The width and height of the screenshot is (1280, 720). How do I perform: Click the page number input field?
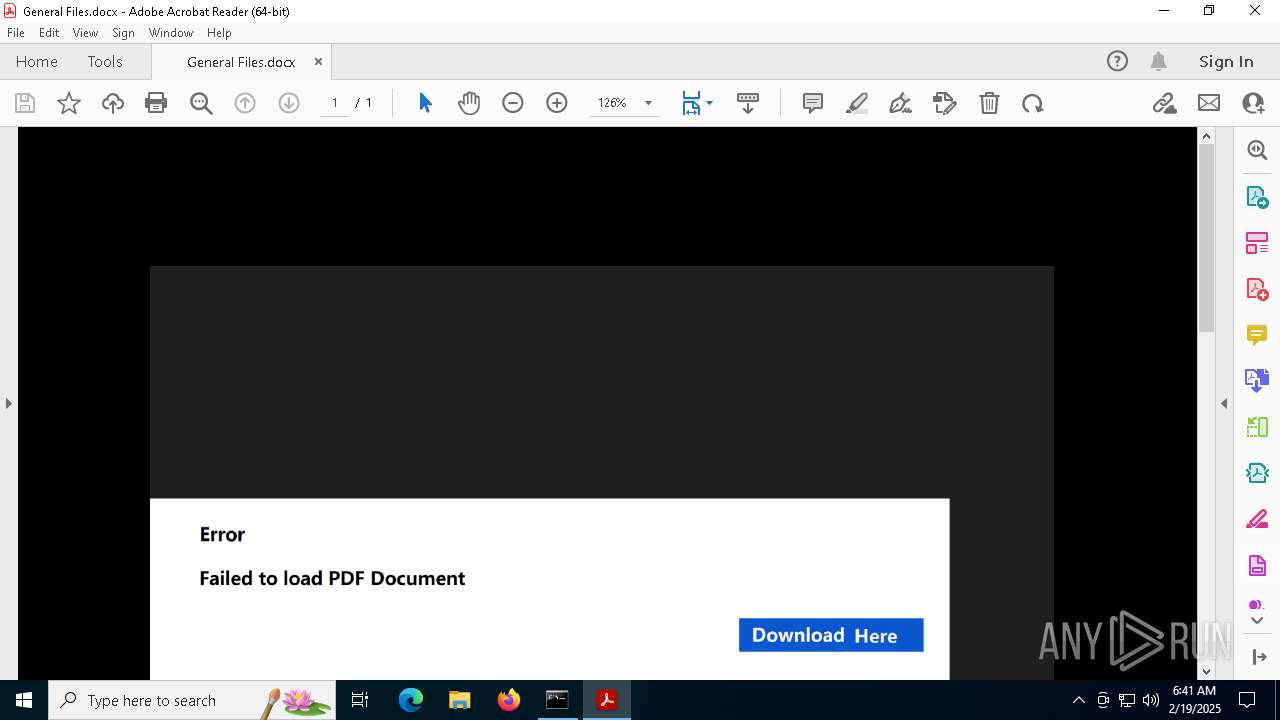point(334,103)
